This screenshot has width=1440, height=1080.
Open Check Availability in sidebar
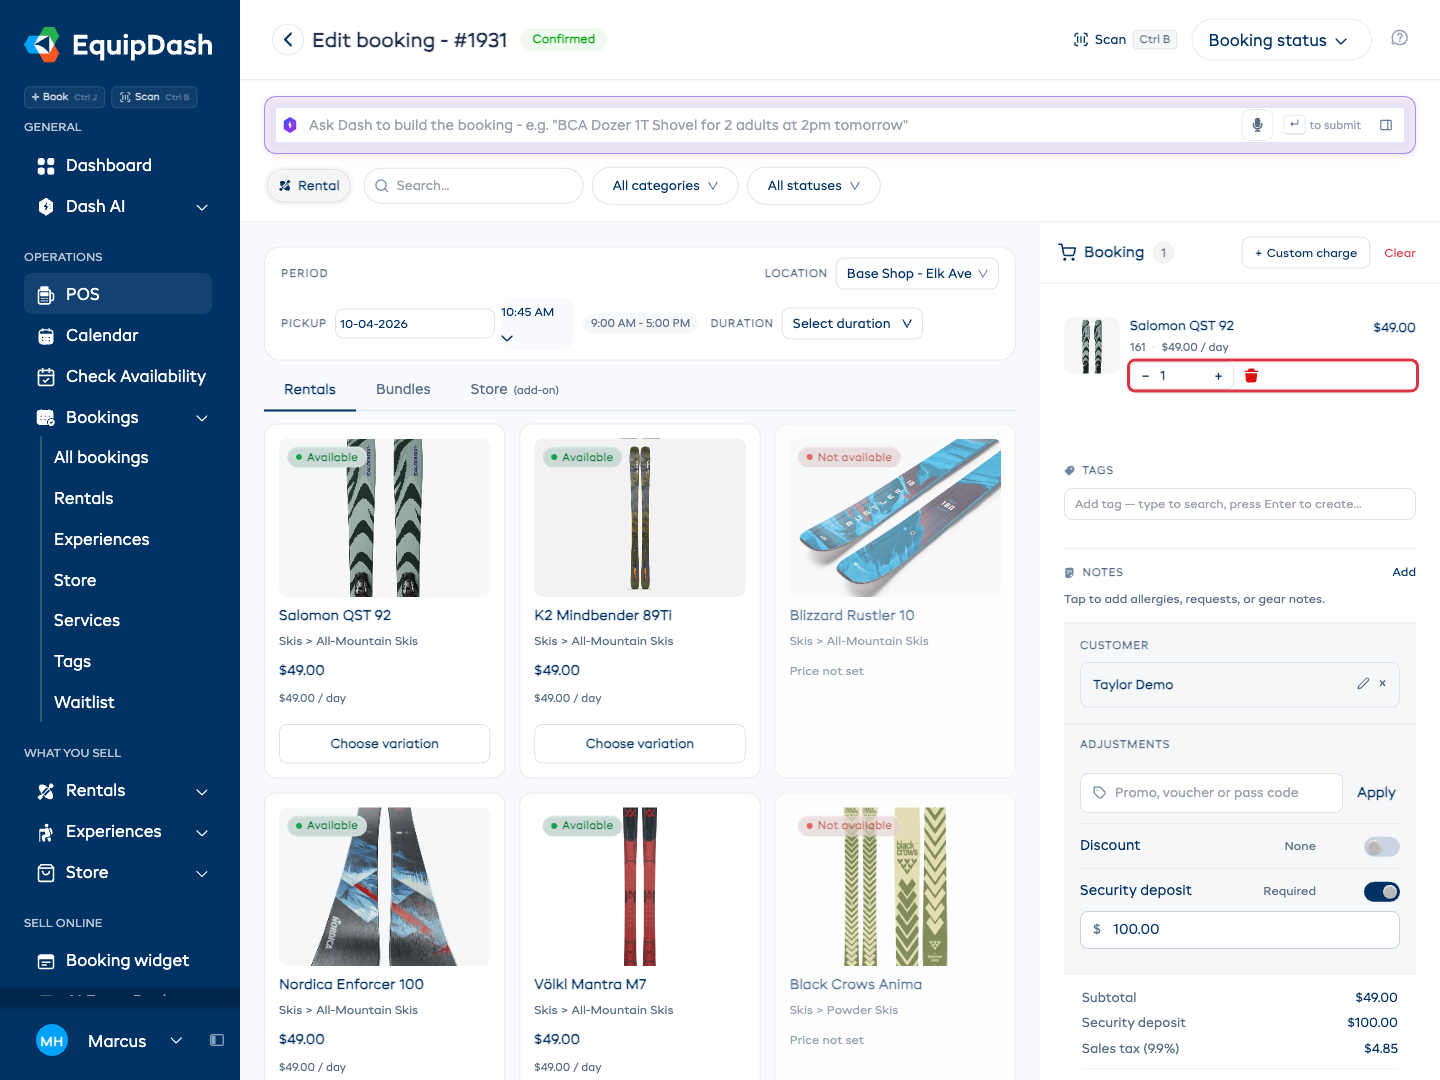pos(118,376)
